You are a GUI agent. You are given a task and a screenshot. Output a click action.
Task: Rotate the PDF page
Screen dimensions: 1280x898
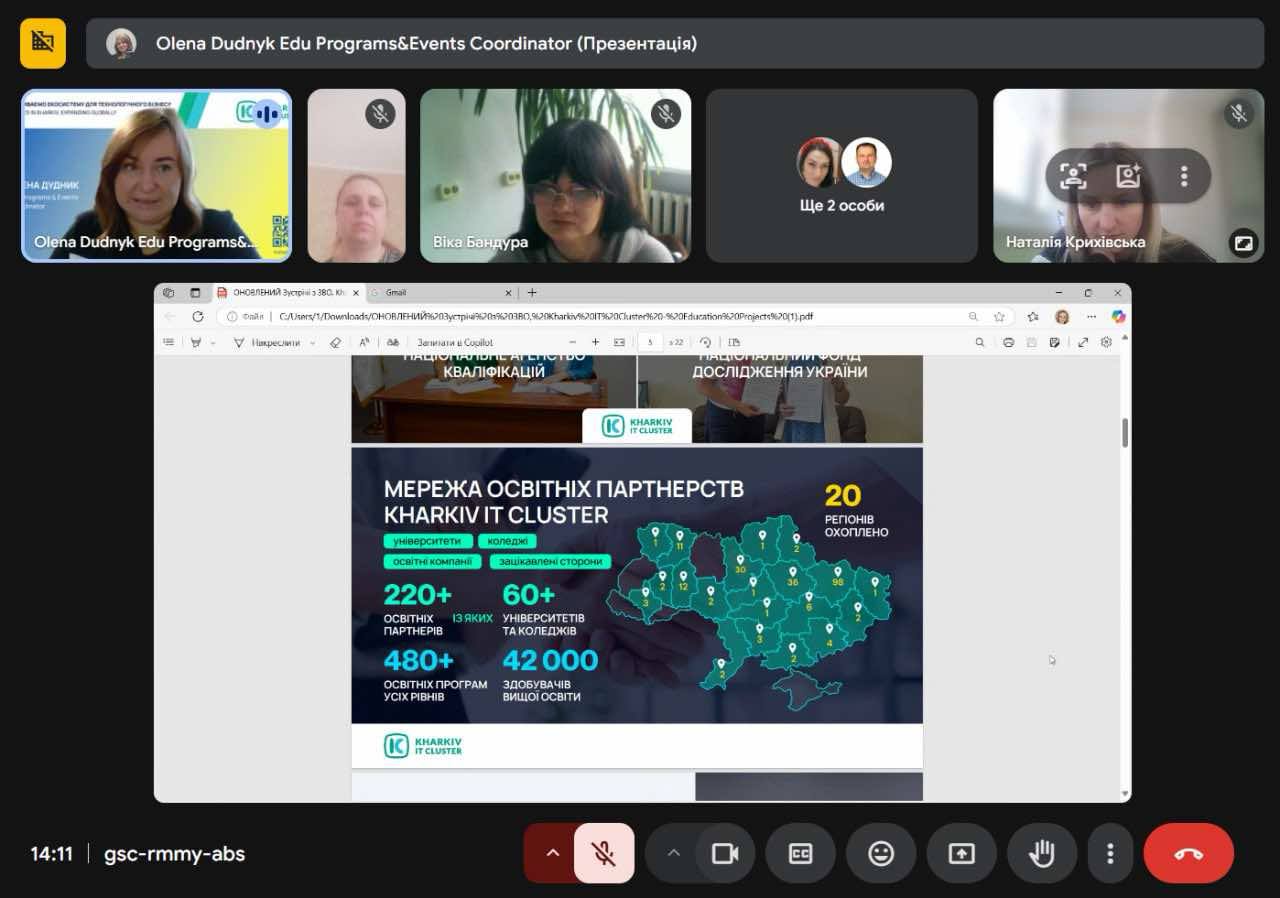click(705, 342)
